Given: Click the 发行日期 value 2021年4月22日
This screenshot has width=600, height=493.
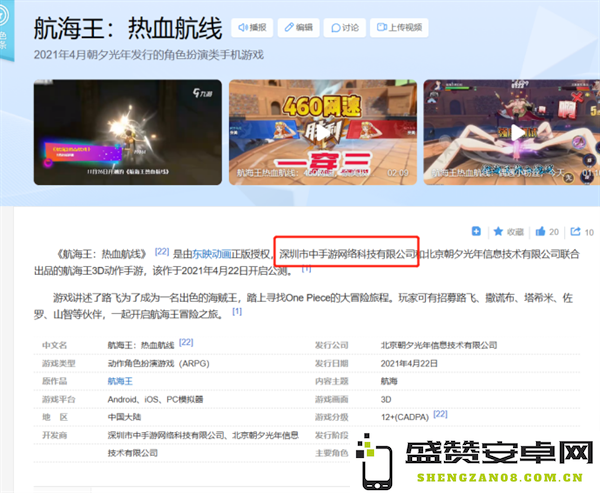Looking at the screenshot, I should [409, 363].
